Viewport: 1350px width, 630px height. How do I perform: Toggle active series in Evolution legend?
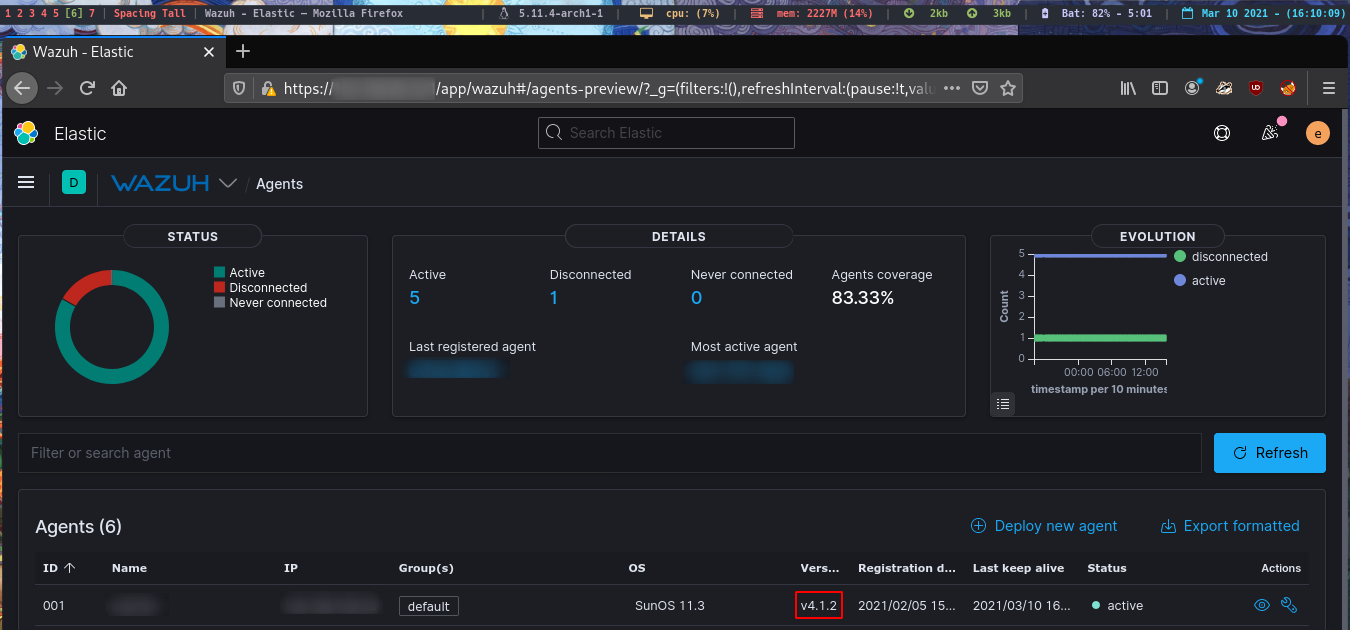[x=1199, y=281]
